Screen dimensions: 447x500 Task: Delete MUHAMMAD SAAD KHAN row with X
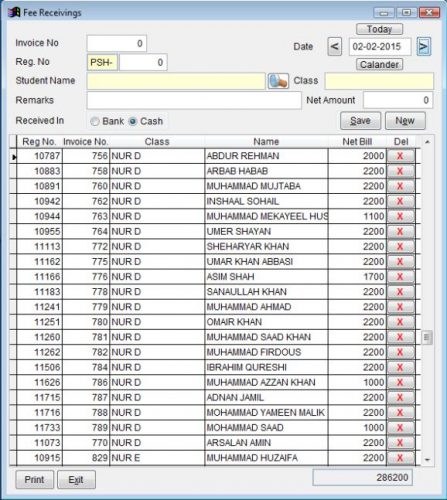[400, 337]
